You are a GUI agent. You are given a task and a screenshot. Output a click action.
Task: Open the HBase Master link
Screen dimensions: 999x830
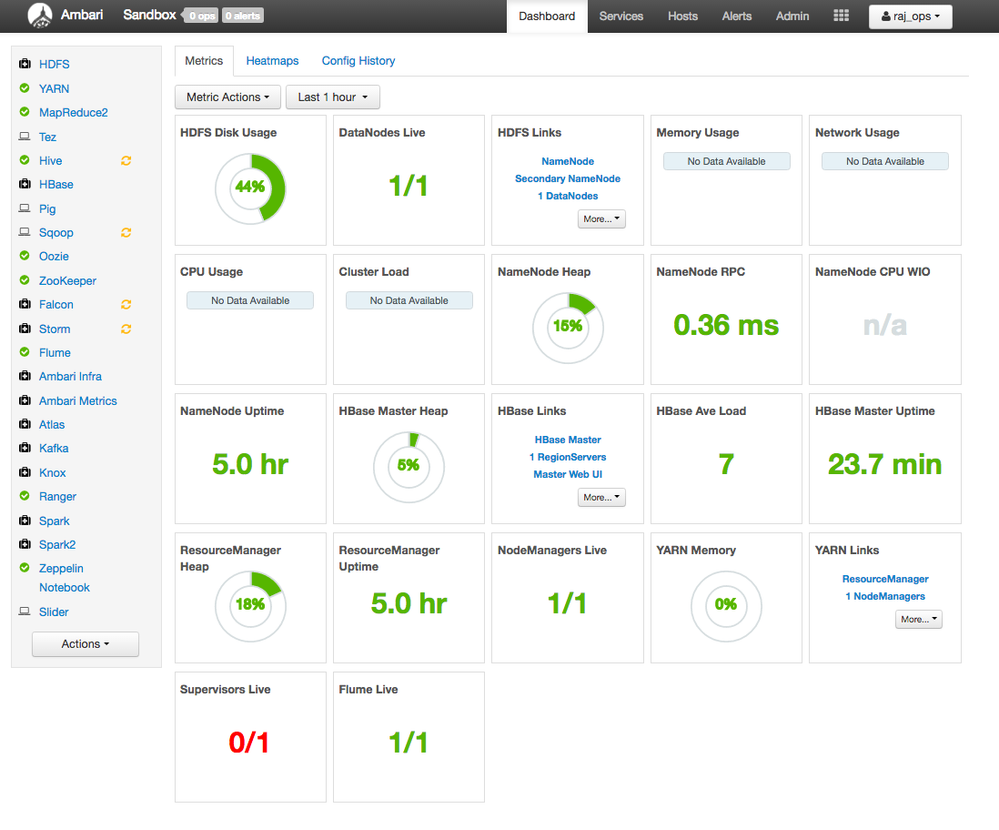click(x=568, y=440)
